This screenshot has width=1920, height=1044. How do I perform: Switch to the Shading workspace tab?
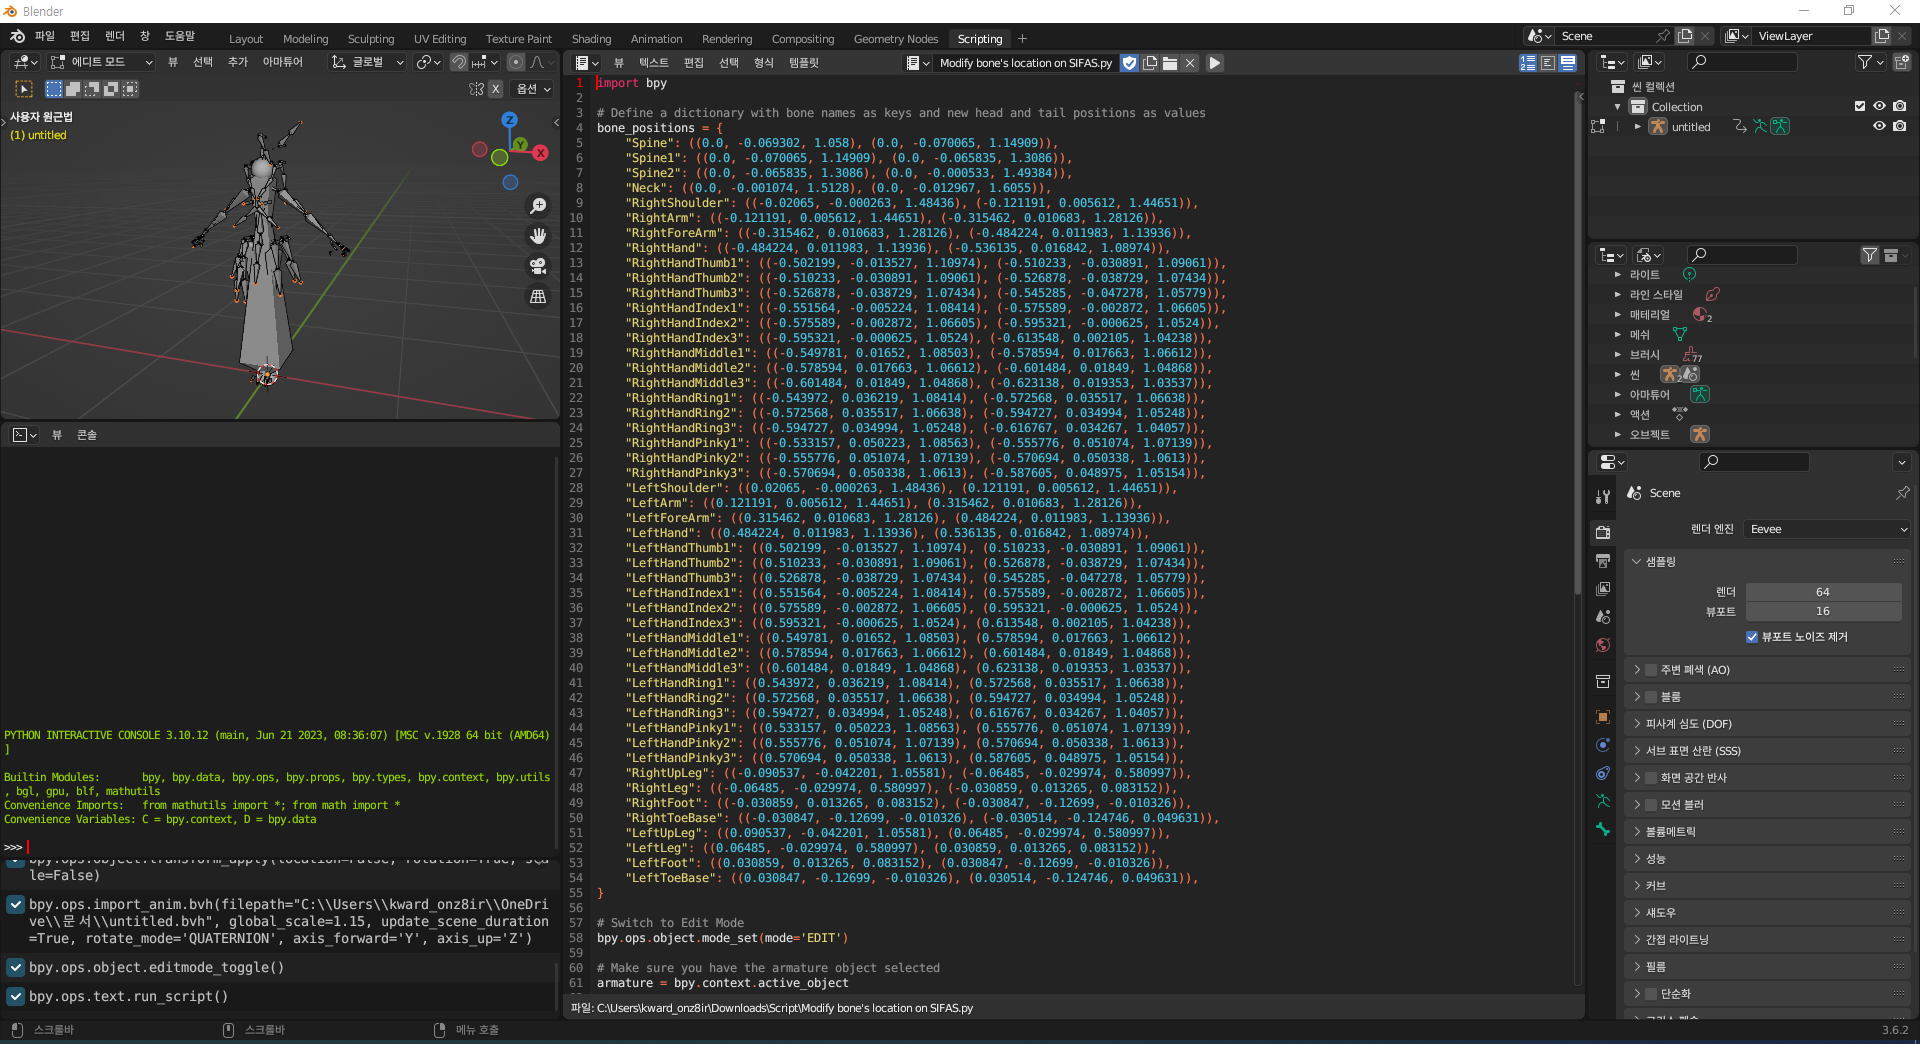[591, 39]
